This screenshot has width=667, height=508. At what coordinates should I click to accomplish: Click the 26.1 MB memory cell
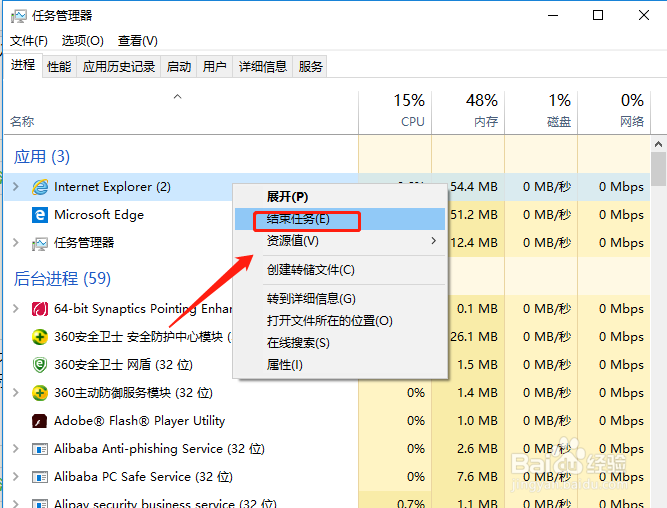click(474, 337)
